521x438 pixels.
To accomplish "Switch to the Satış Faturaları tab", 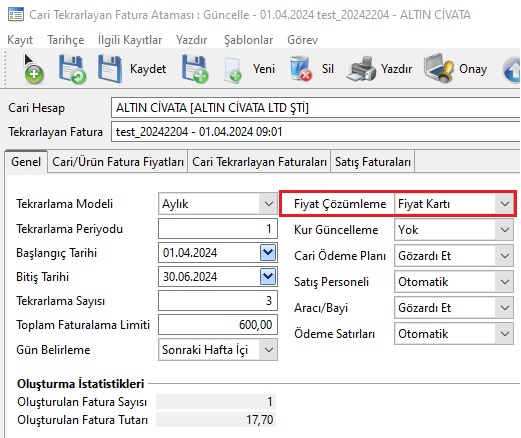I will pyautogui.click(x=373, y=162).
